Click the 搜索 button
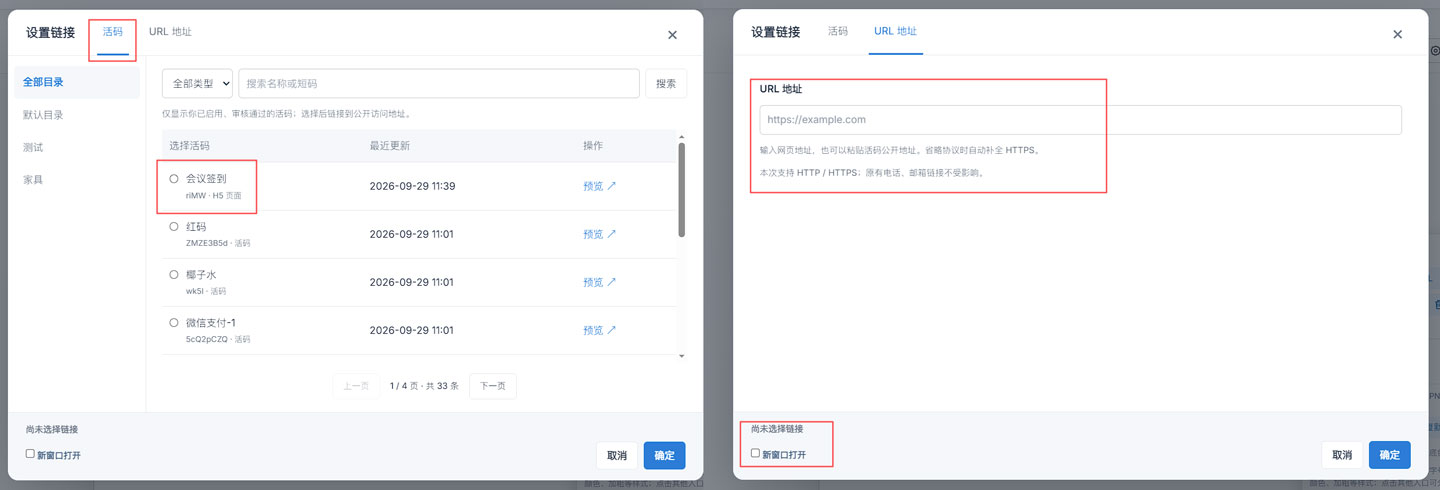Screen dimensions: 1440x490 (666, 84)
